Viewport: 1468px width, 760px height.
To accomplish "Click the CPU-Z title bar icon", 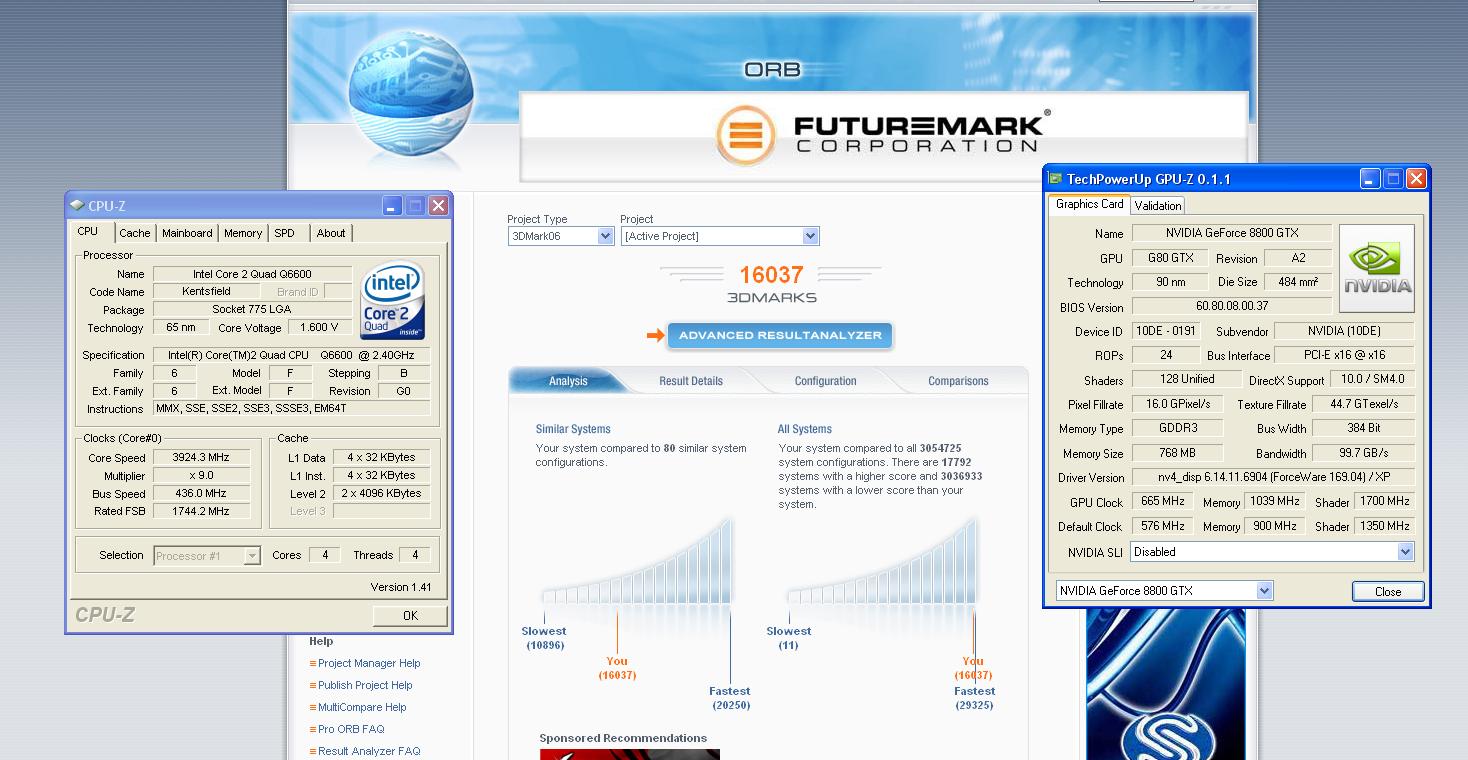I will 77,205.
